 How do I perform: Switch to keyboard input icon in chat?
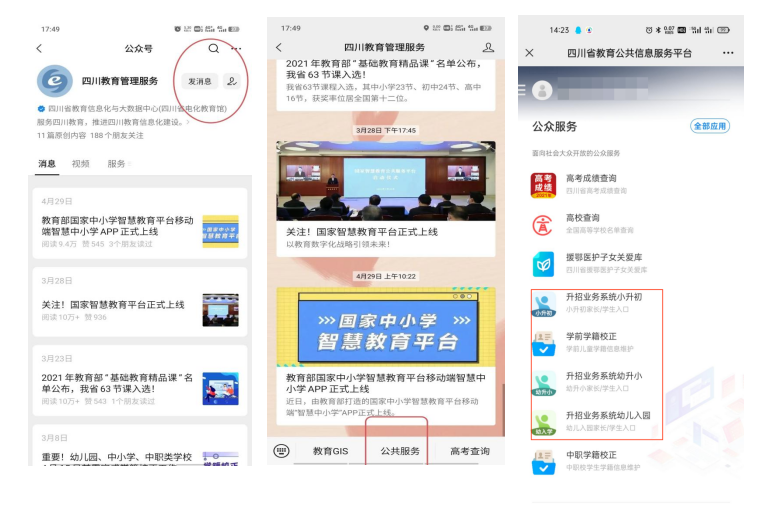click(x=281, y=451)
